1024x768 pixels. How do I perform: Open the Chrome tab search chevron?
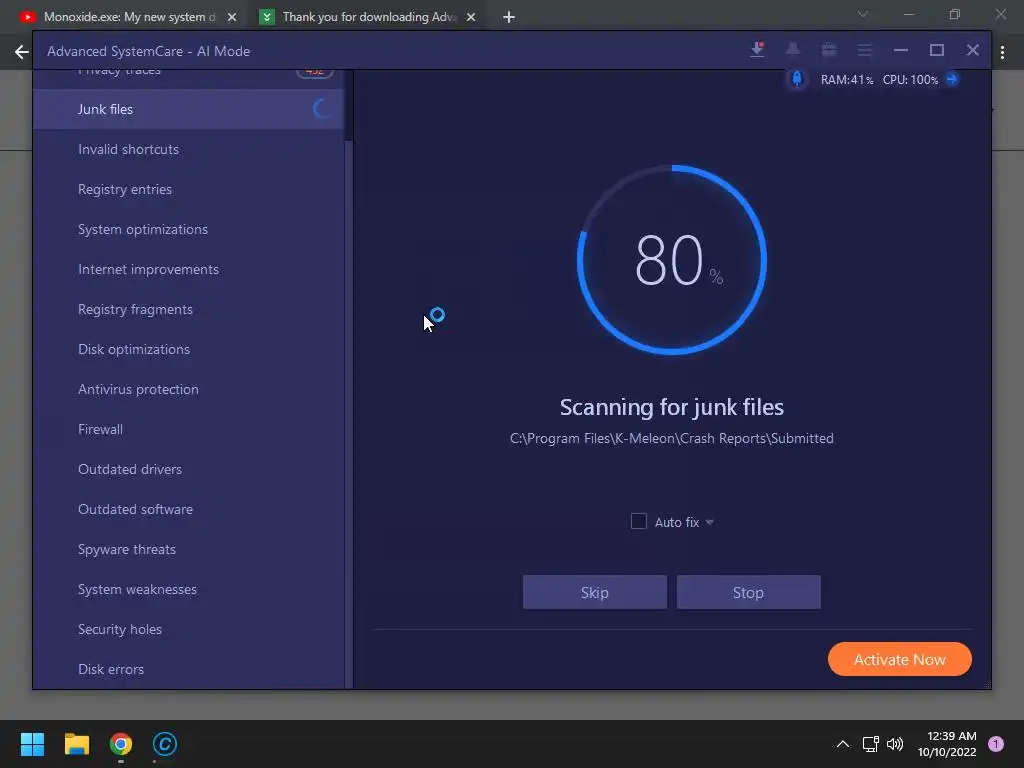click(863, 14)
